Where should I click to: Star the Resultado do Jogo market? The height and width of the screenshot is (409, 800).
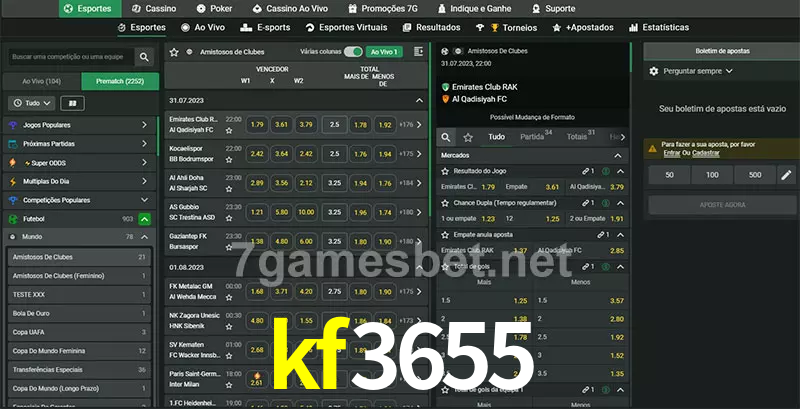click(x=445, y=171)
